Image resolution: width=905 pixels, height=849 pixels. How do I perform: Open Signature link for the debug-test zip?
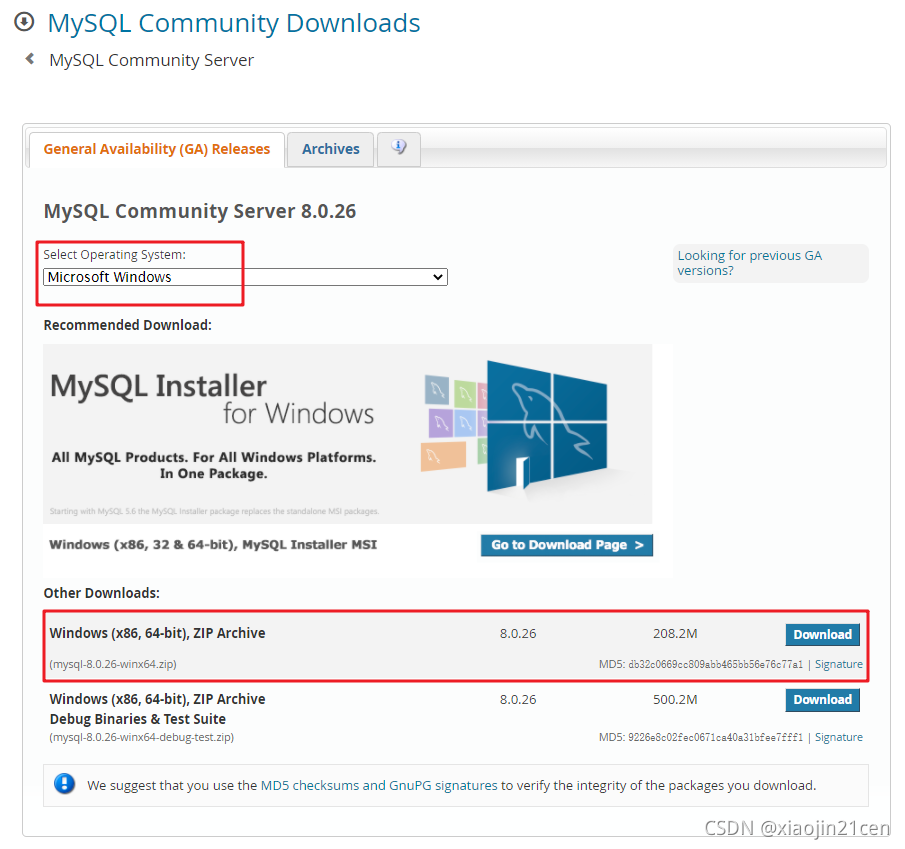[x=839, y=737]
